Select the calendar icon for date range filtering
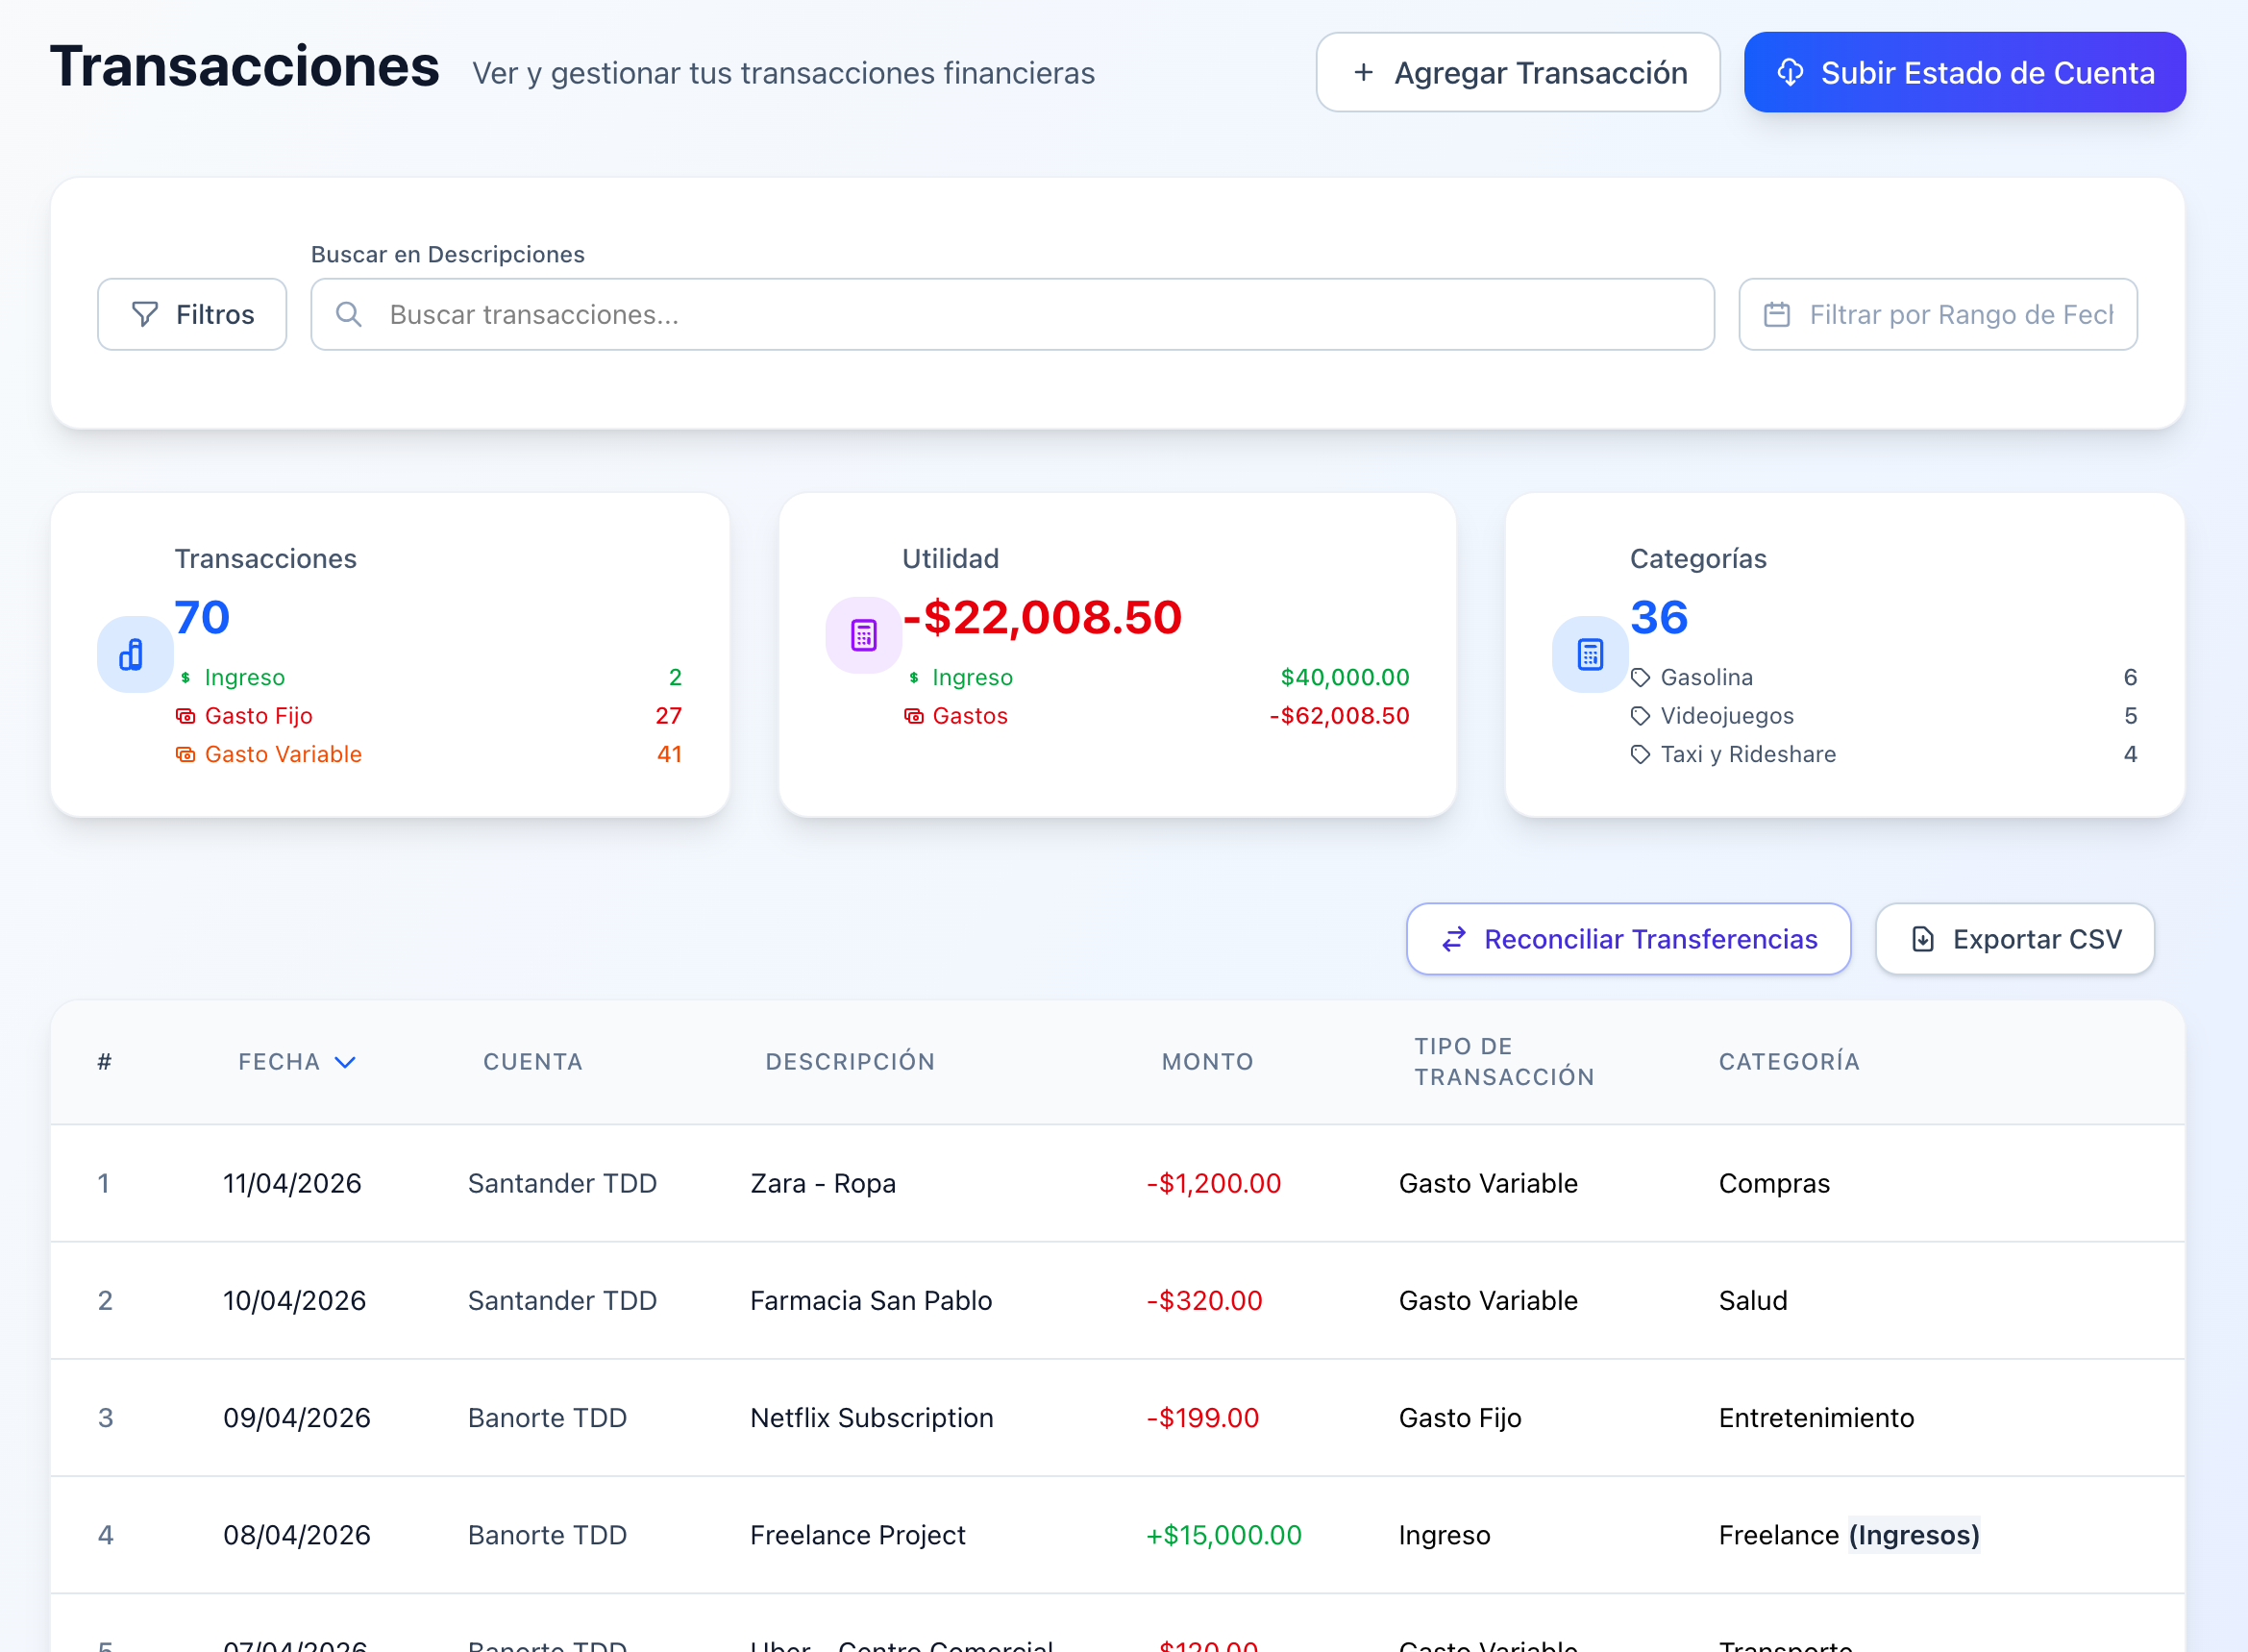 [1779, 314]
